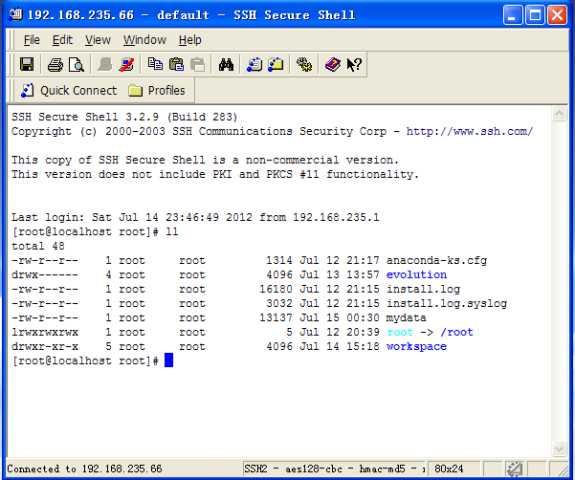Click the status bar connection icon
Image resolution: width=575 pixels, height=480 pixels.
click(x=514, y=469)
